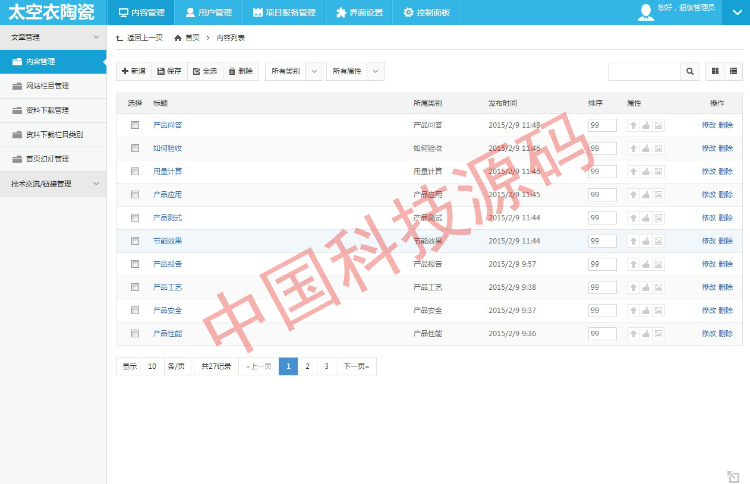
Task: Click the 全选 select-all toolbar button
Action: pos(205,72)
